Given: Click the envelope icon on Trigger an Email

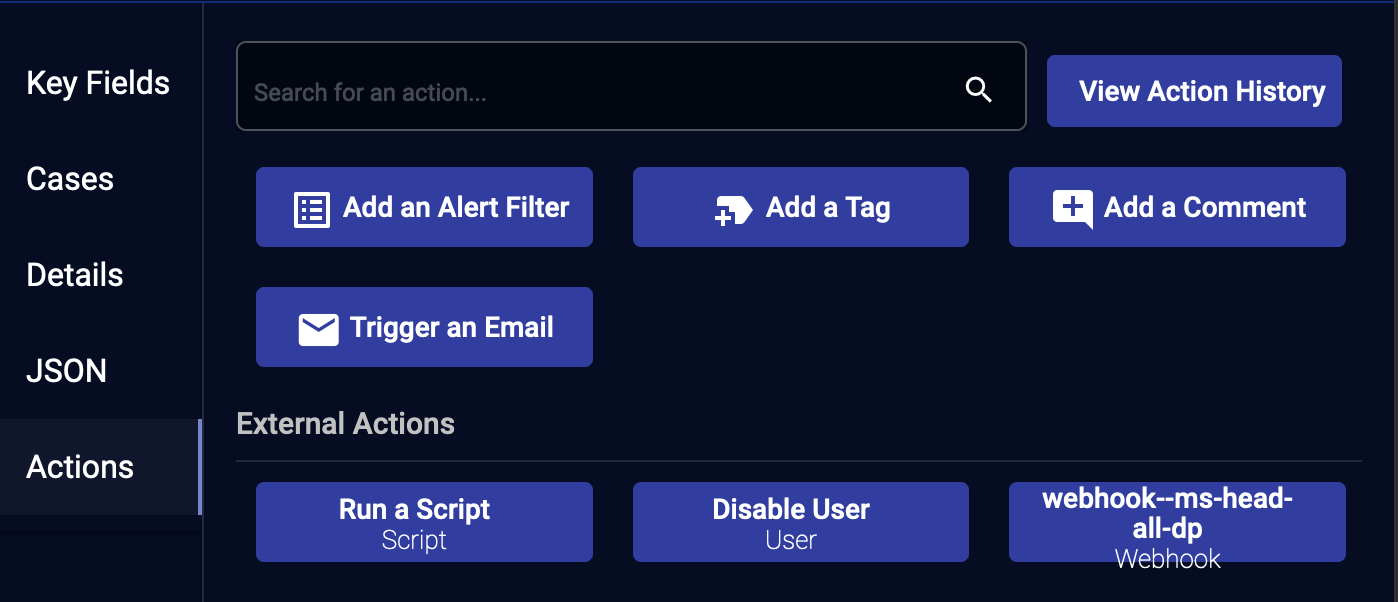Looking at the screenshot, I should click(318, 329).
